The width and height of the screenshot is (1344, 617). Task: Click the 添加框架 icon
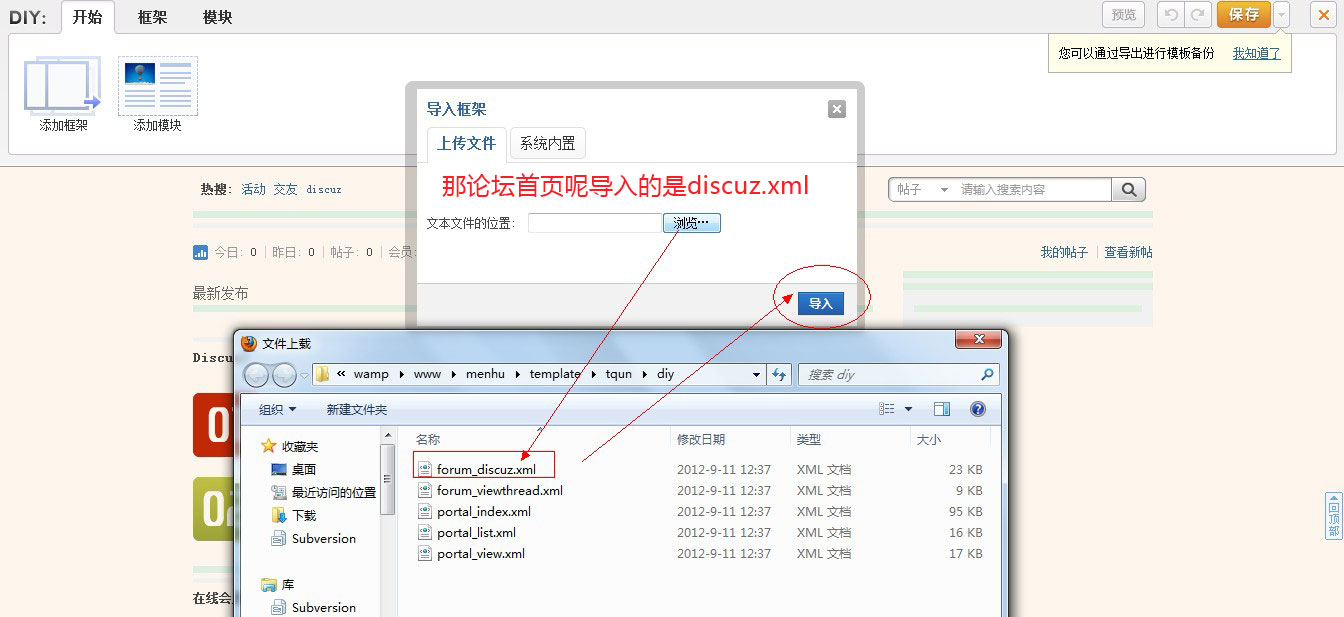[63, 87]
